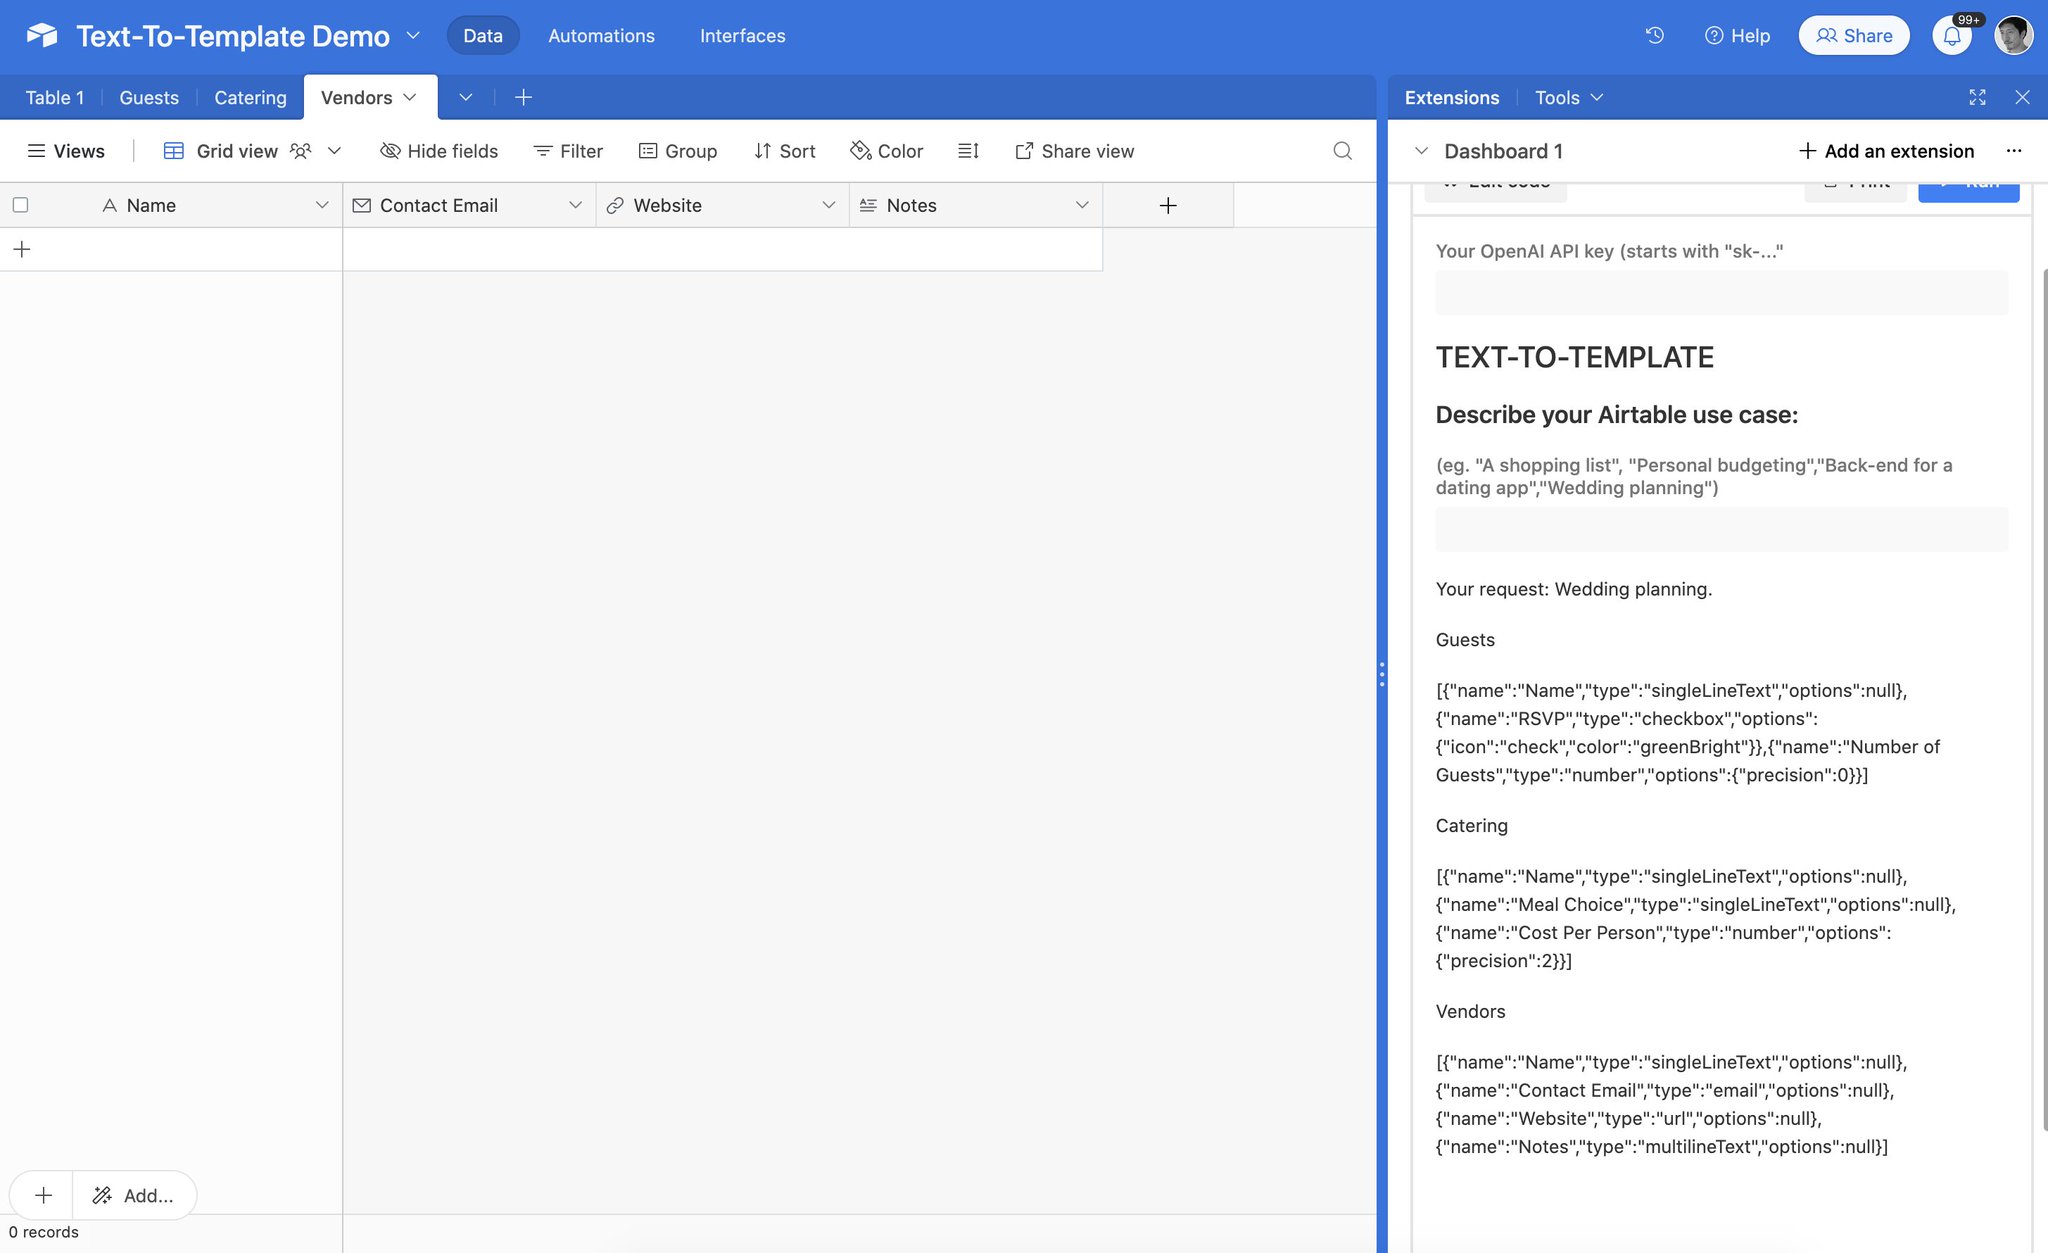This screenshot has height=1253, width=2048.
Task: Open the Vendors table dropdown
Action: [410, 97]
